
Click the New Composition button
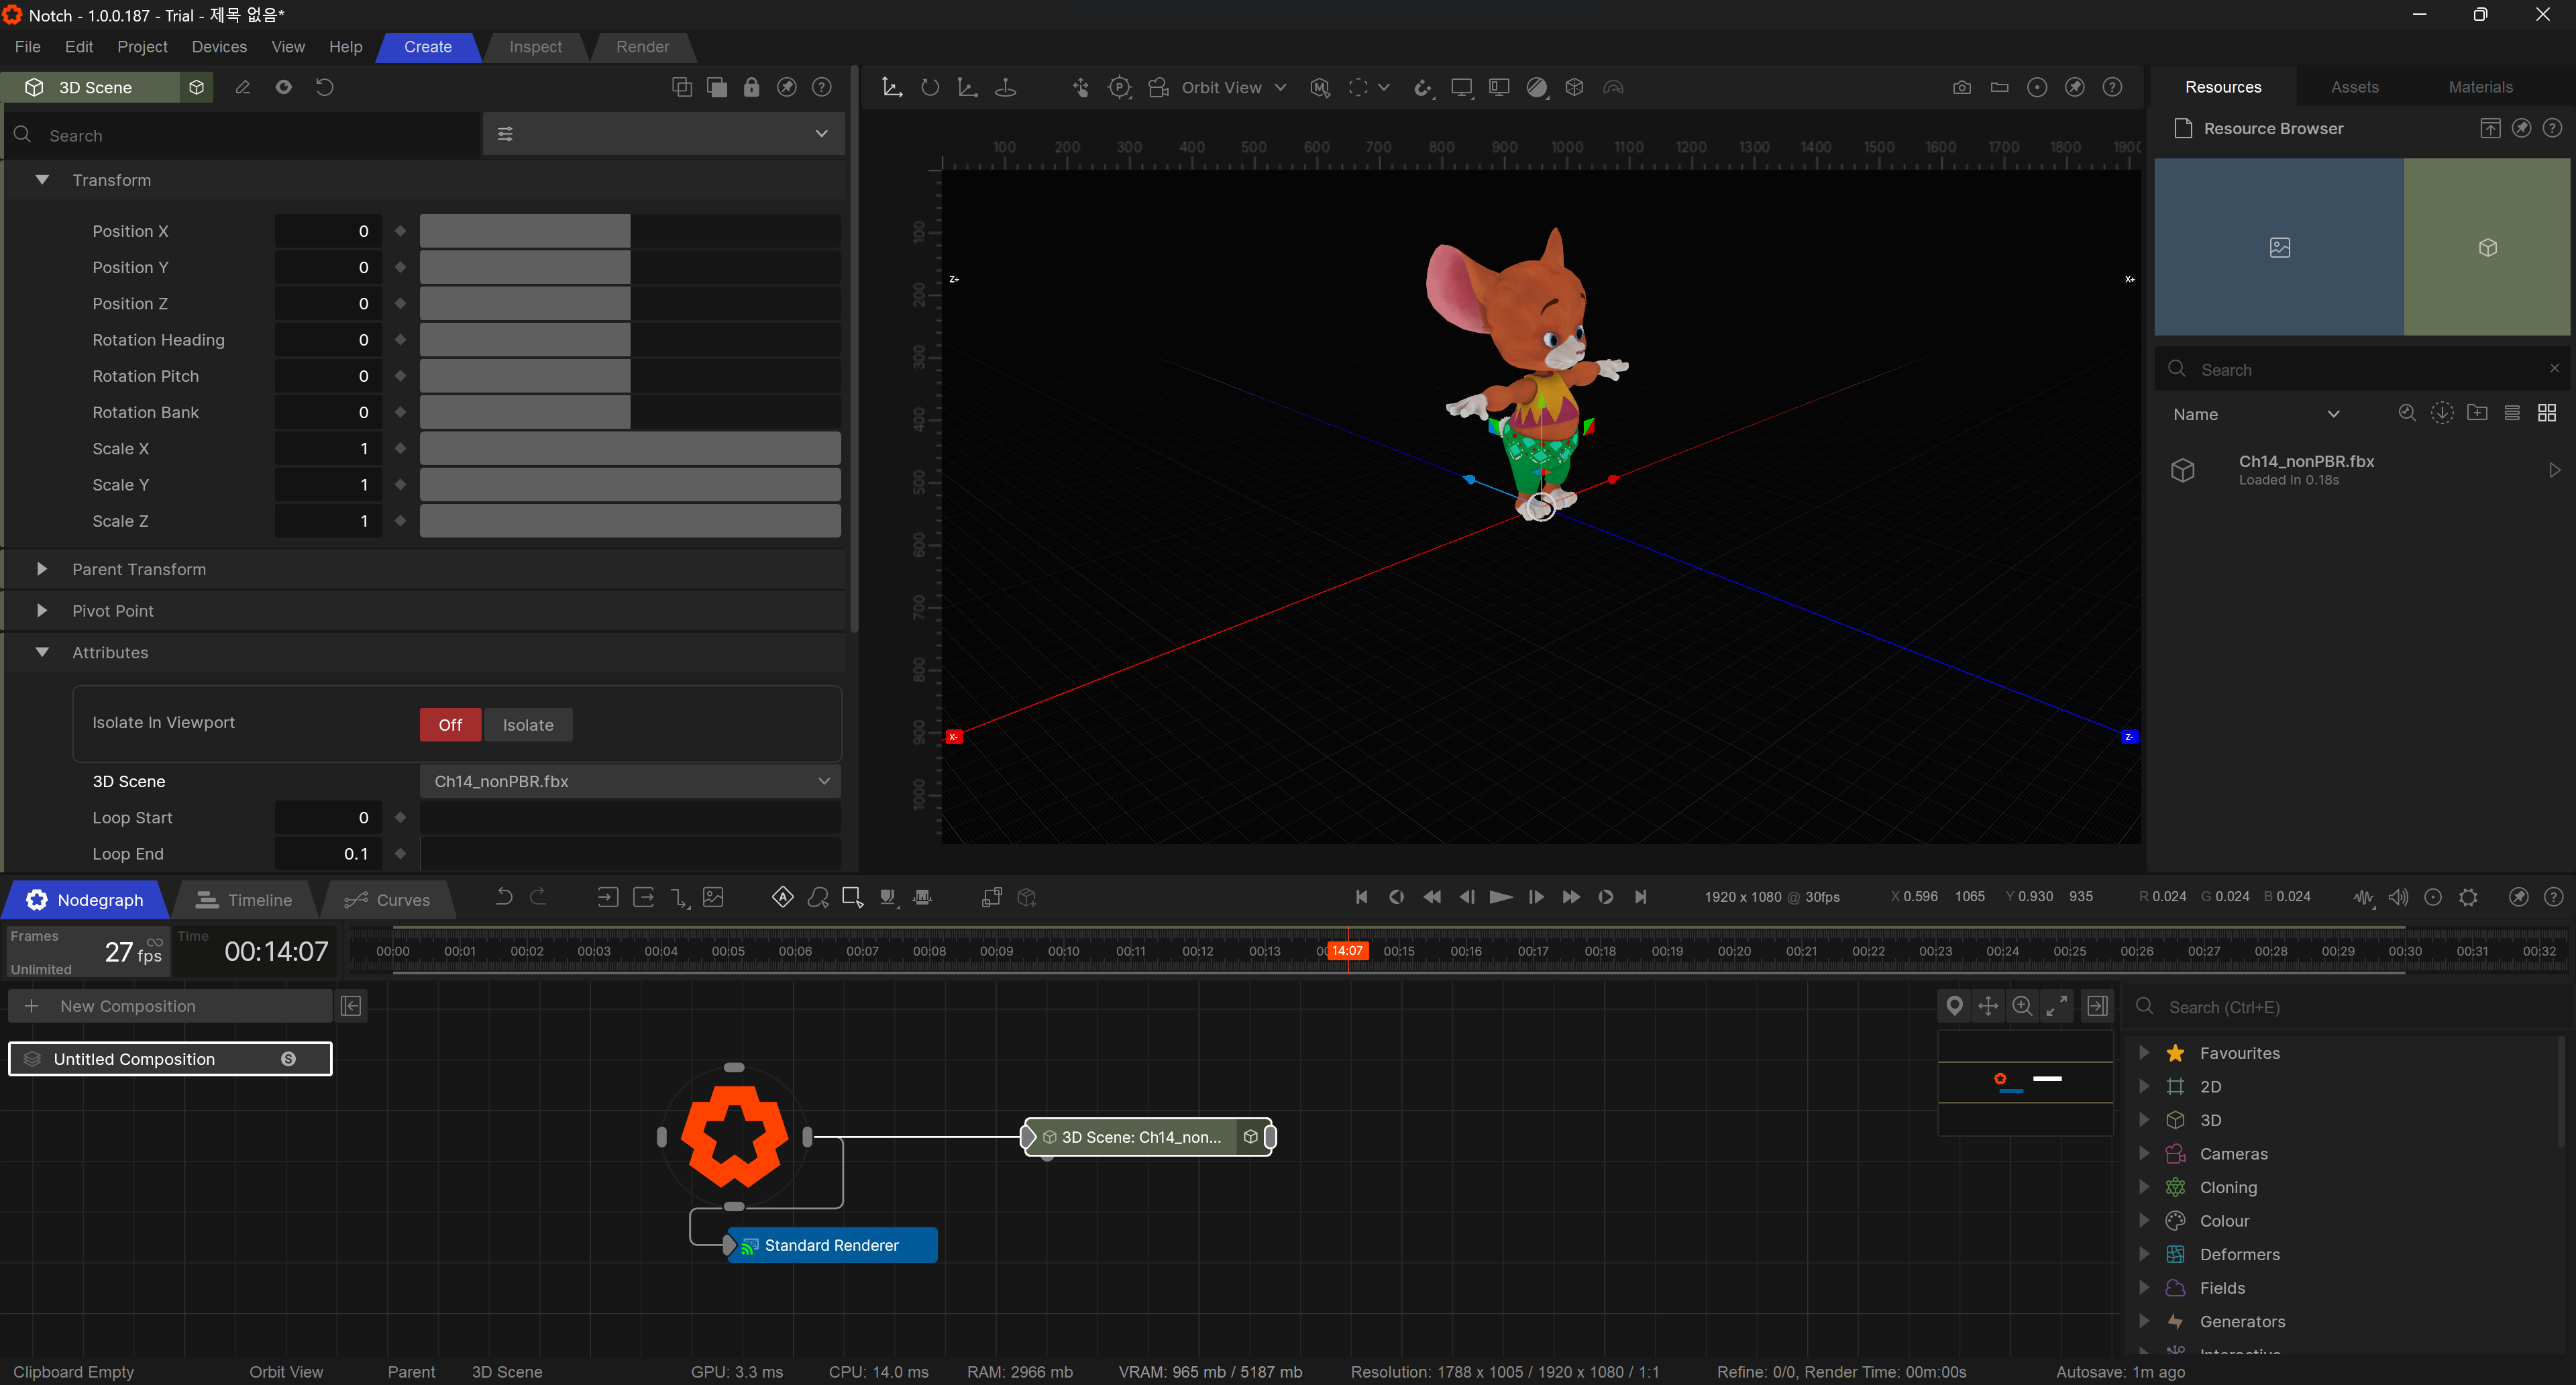(x=170, y=1006)
